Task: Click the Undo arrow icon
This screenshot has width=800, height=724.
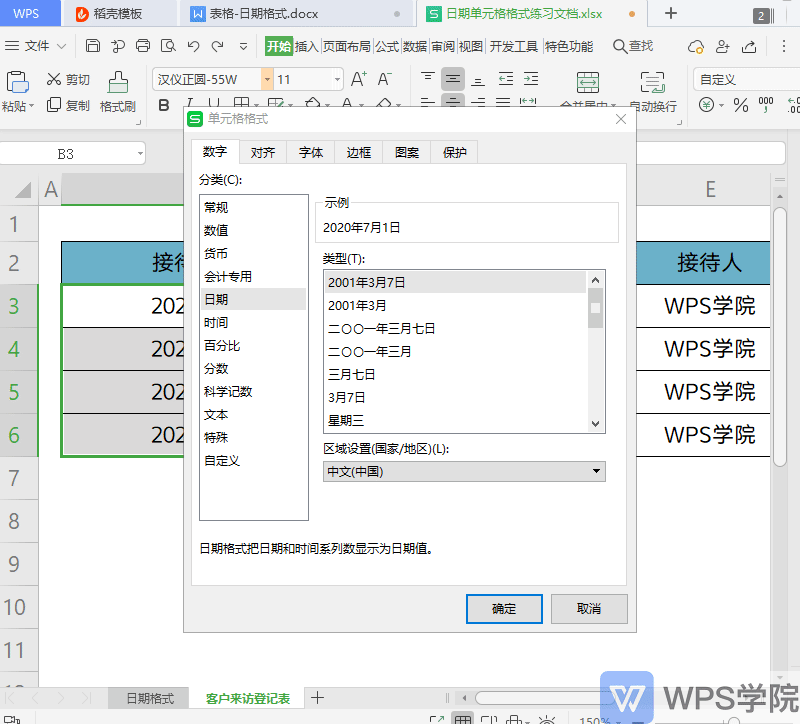Action: click(x=192, y=46)
